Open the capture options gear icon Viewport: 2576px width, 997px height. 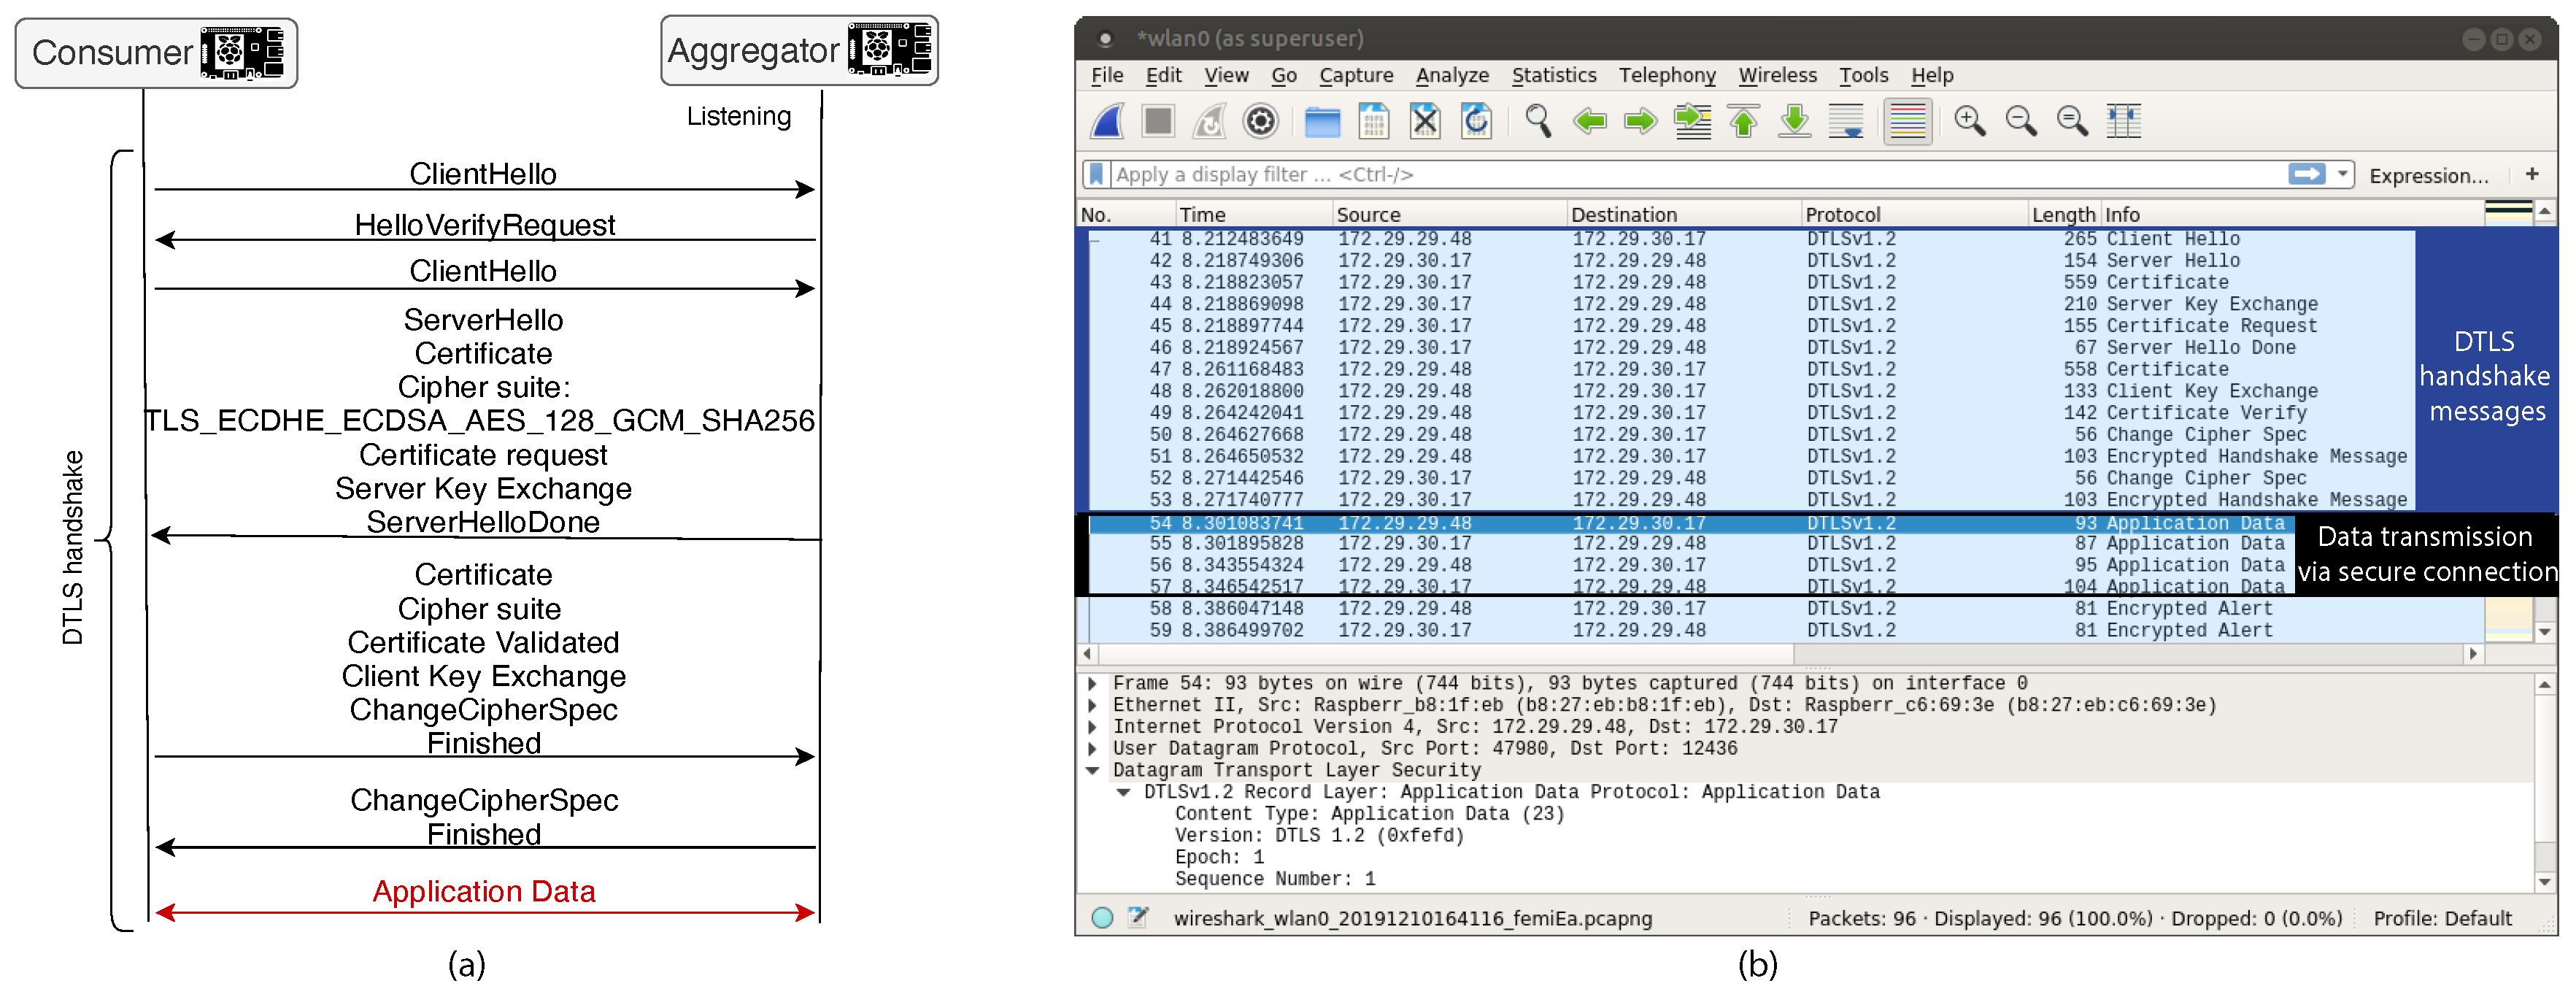click(x=1260, y=121)
